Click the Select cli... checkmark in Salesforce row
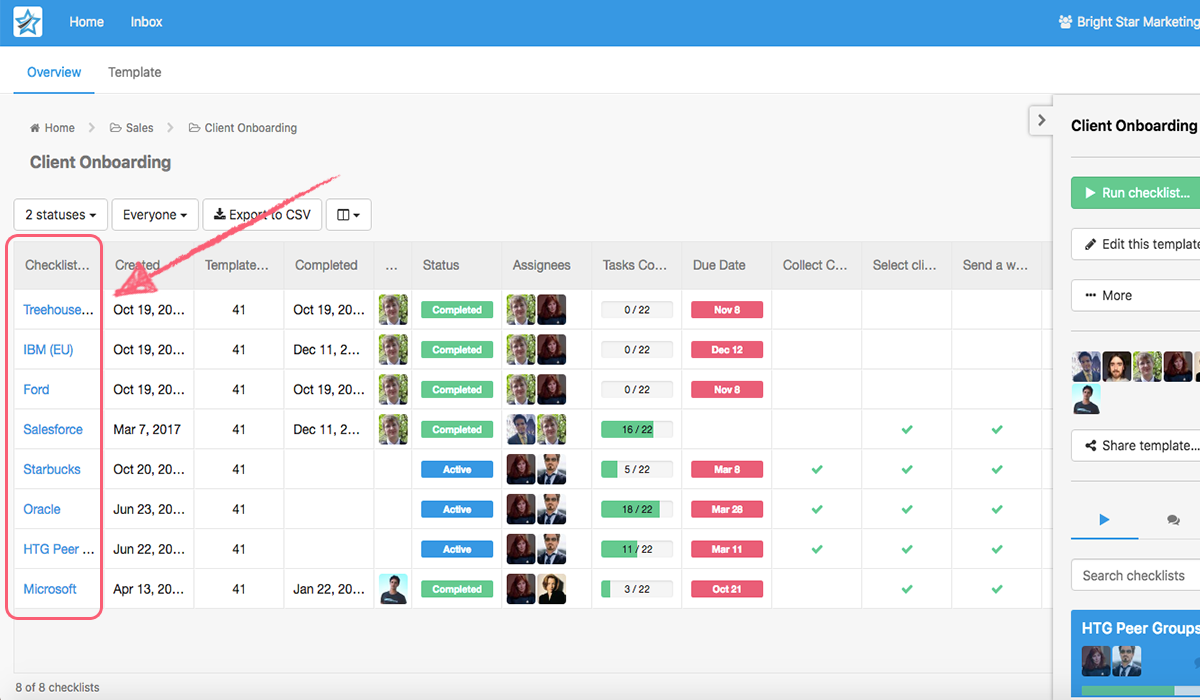Screen dimensions: 1200x700 (907, 430)
